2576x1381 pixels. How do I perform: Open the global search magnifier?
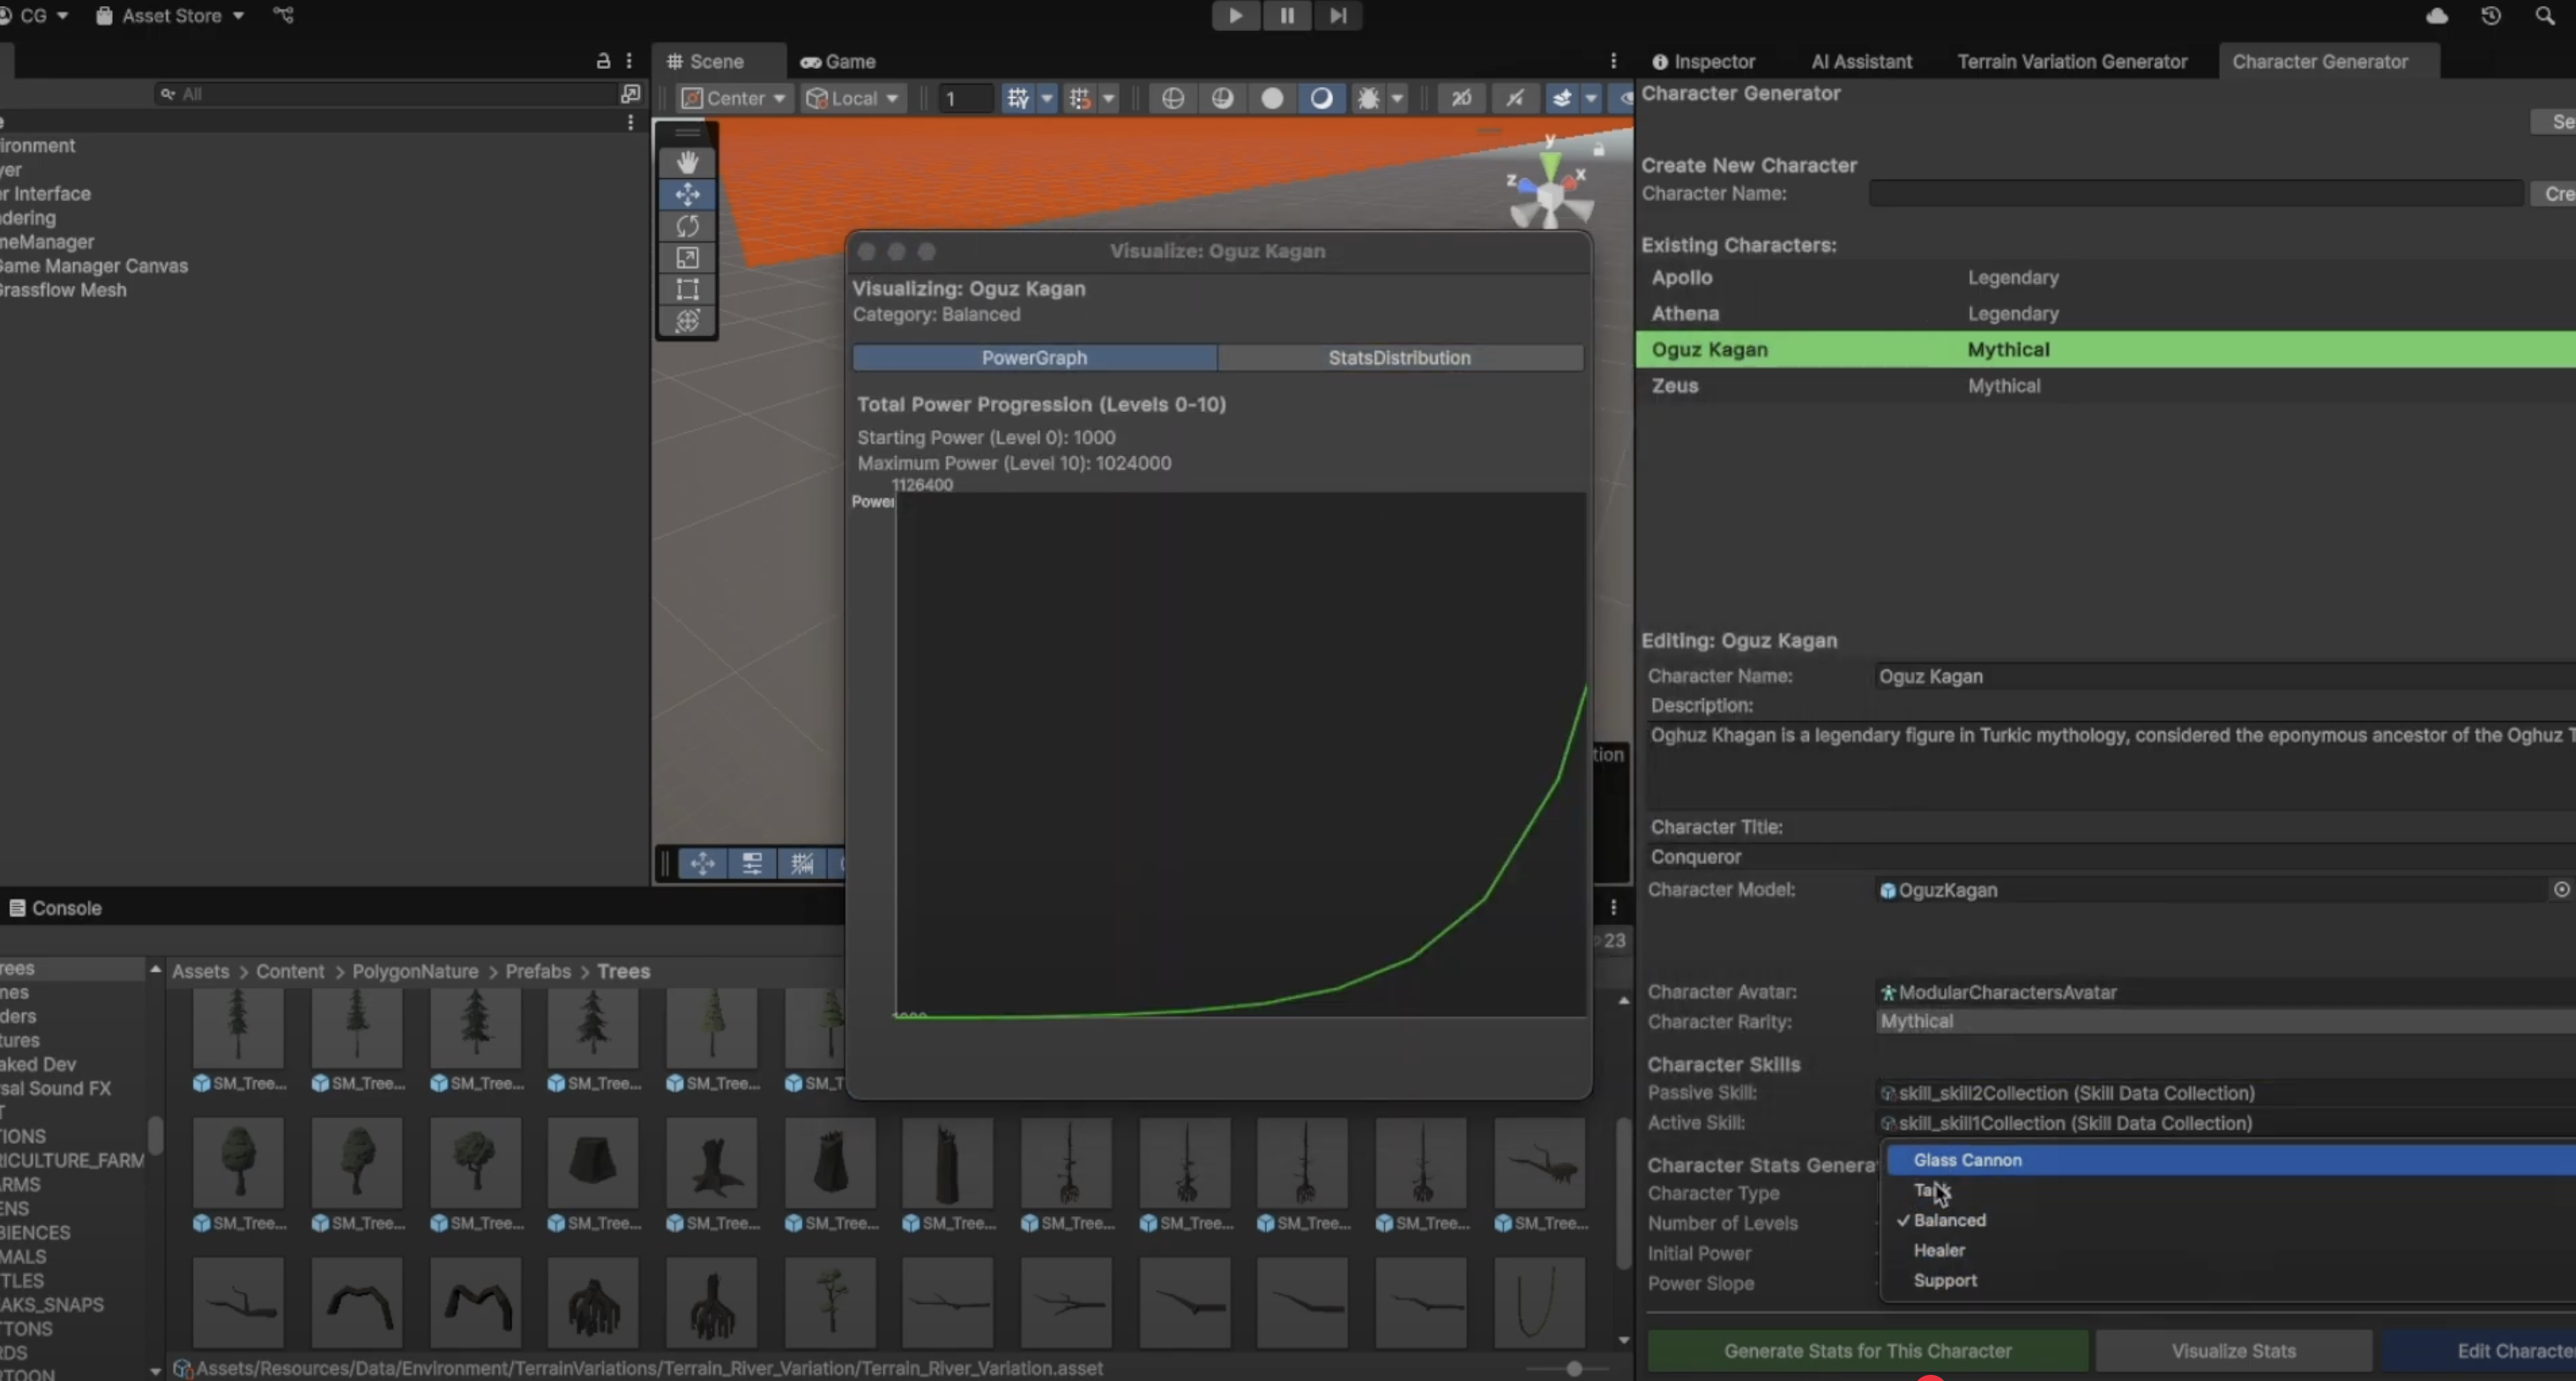pos(2545,15)
